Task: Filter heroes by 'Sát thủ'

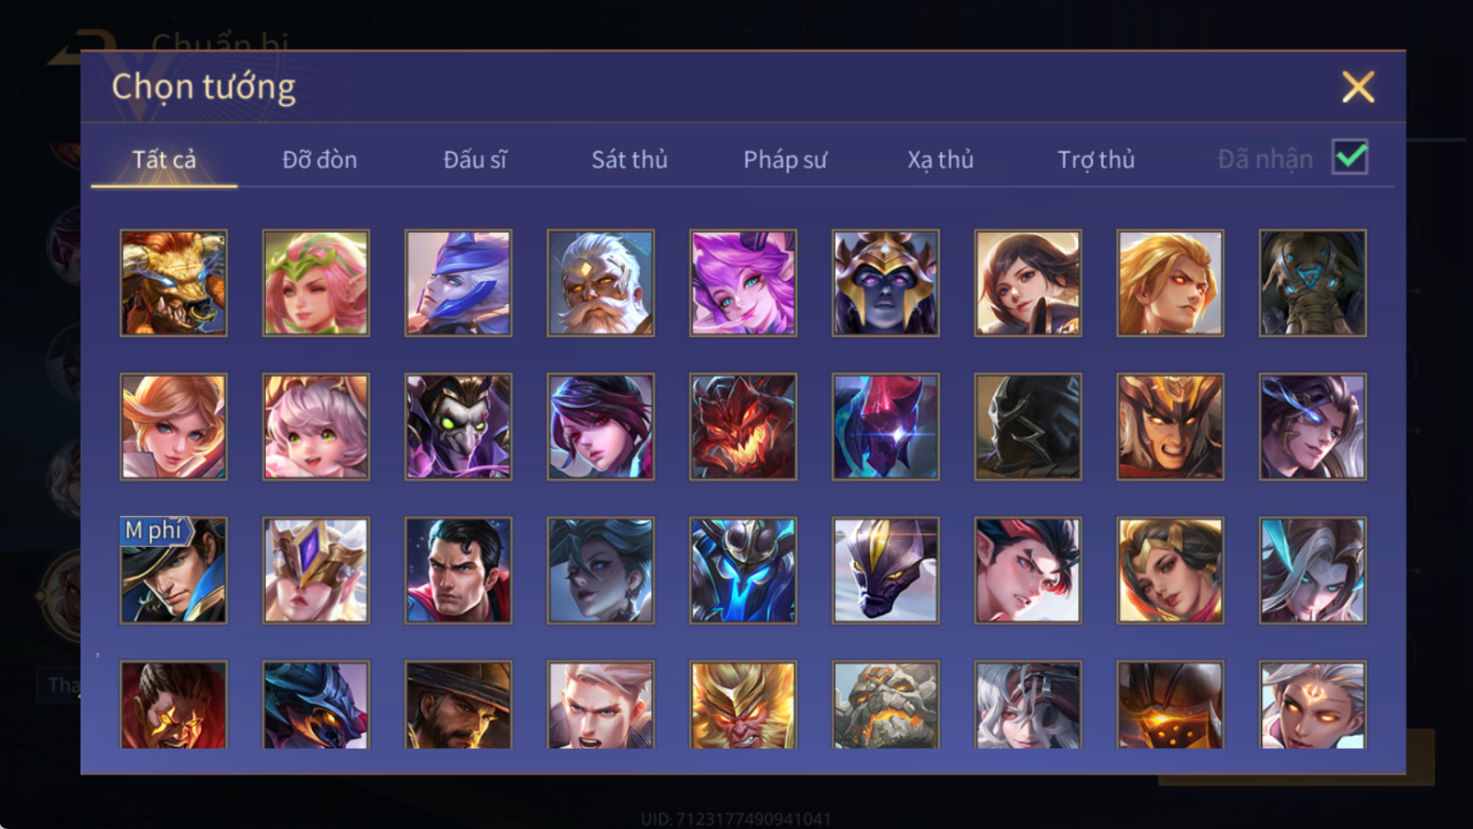Action: coord(629,159)
